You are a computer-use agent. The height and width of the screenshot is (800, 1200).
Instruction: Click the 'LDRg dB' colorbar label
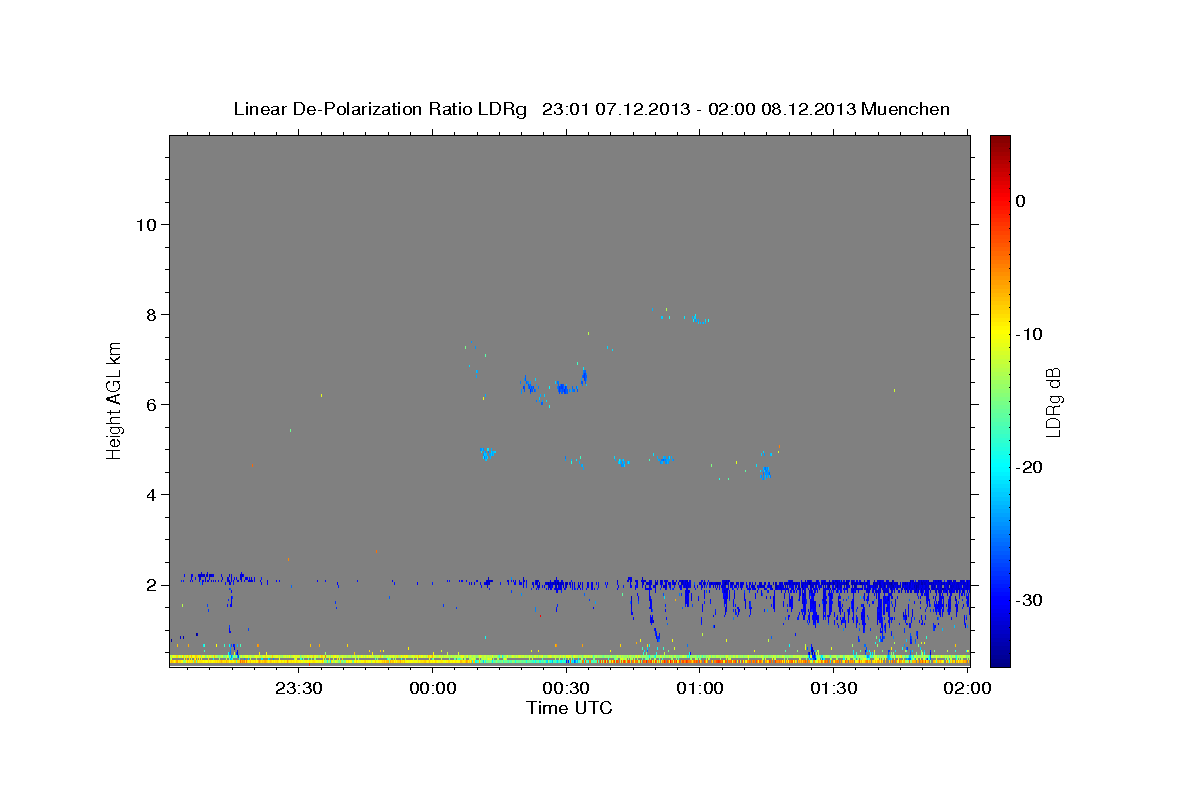[x=1053, y=401]
